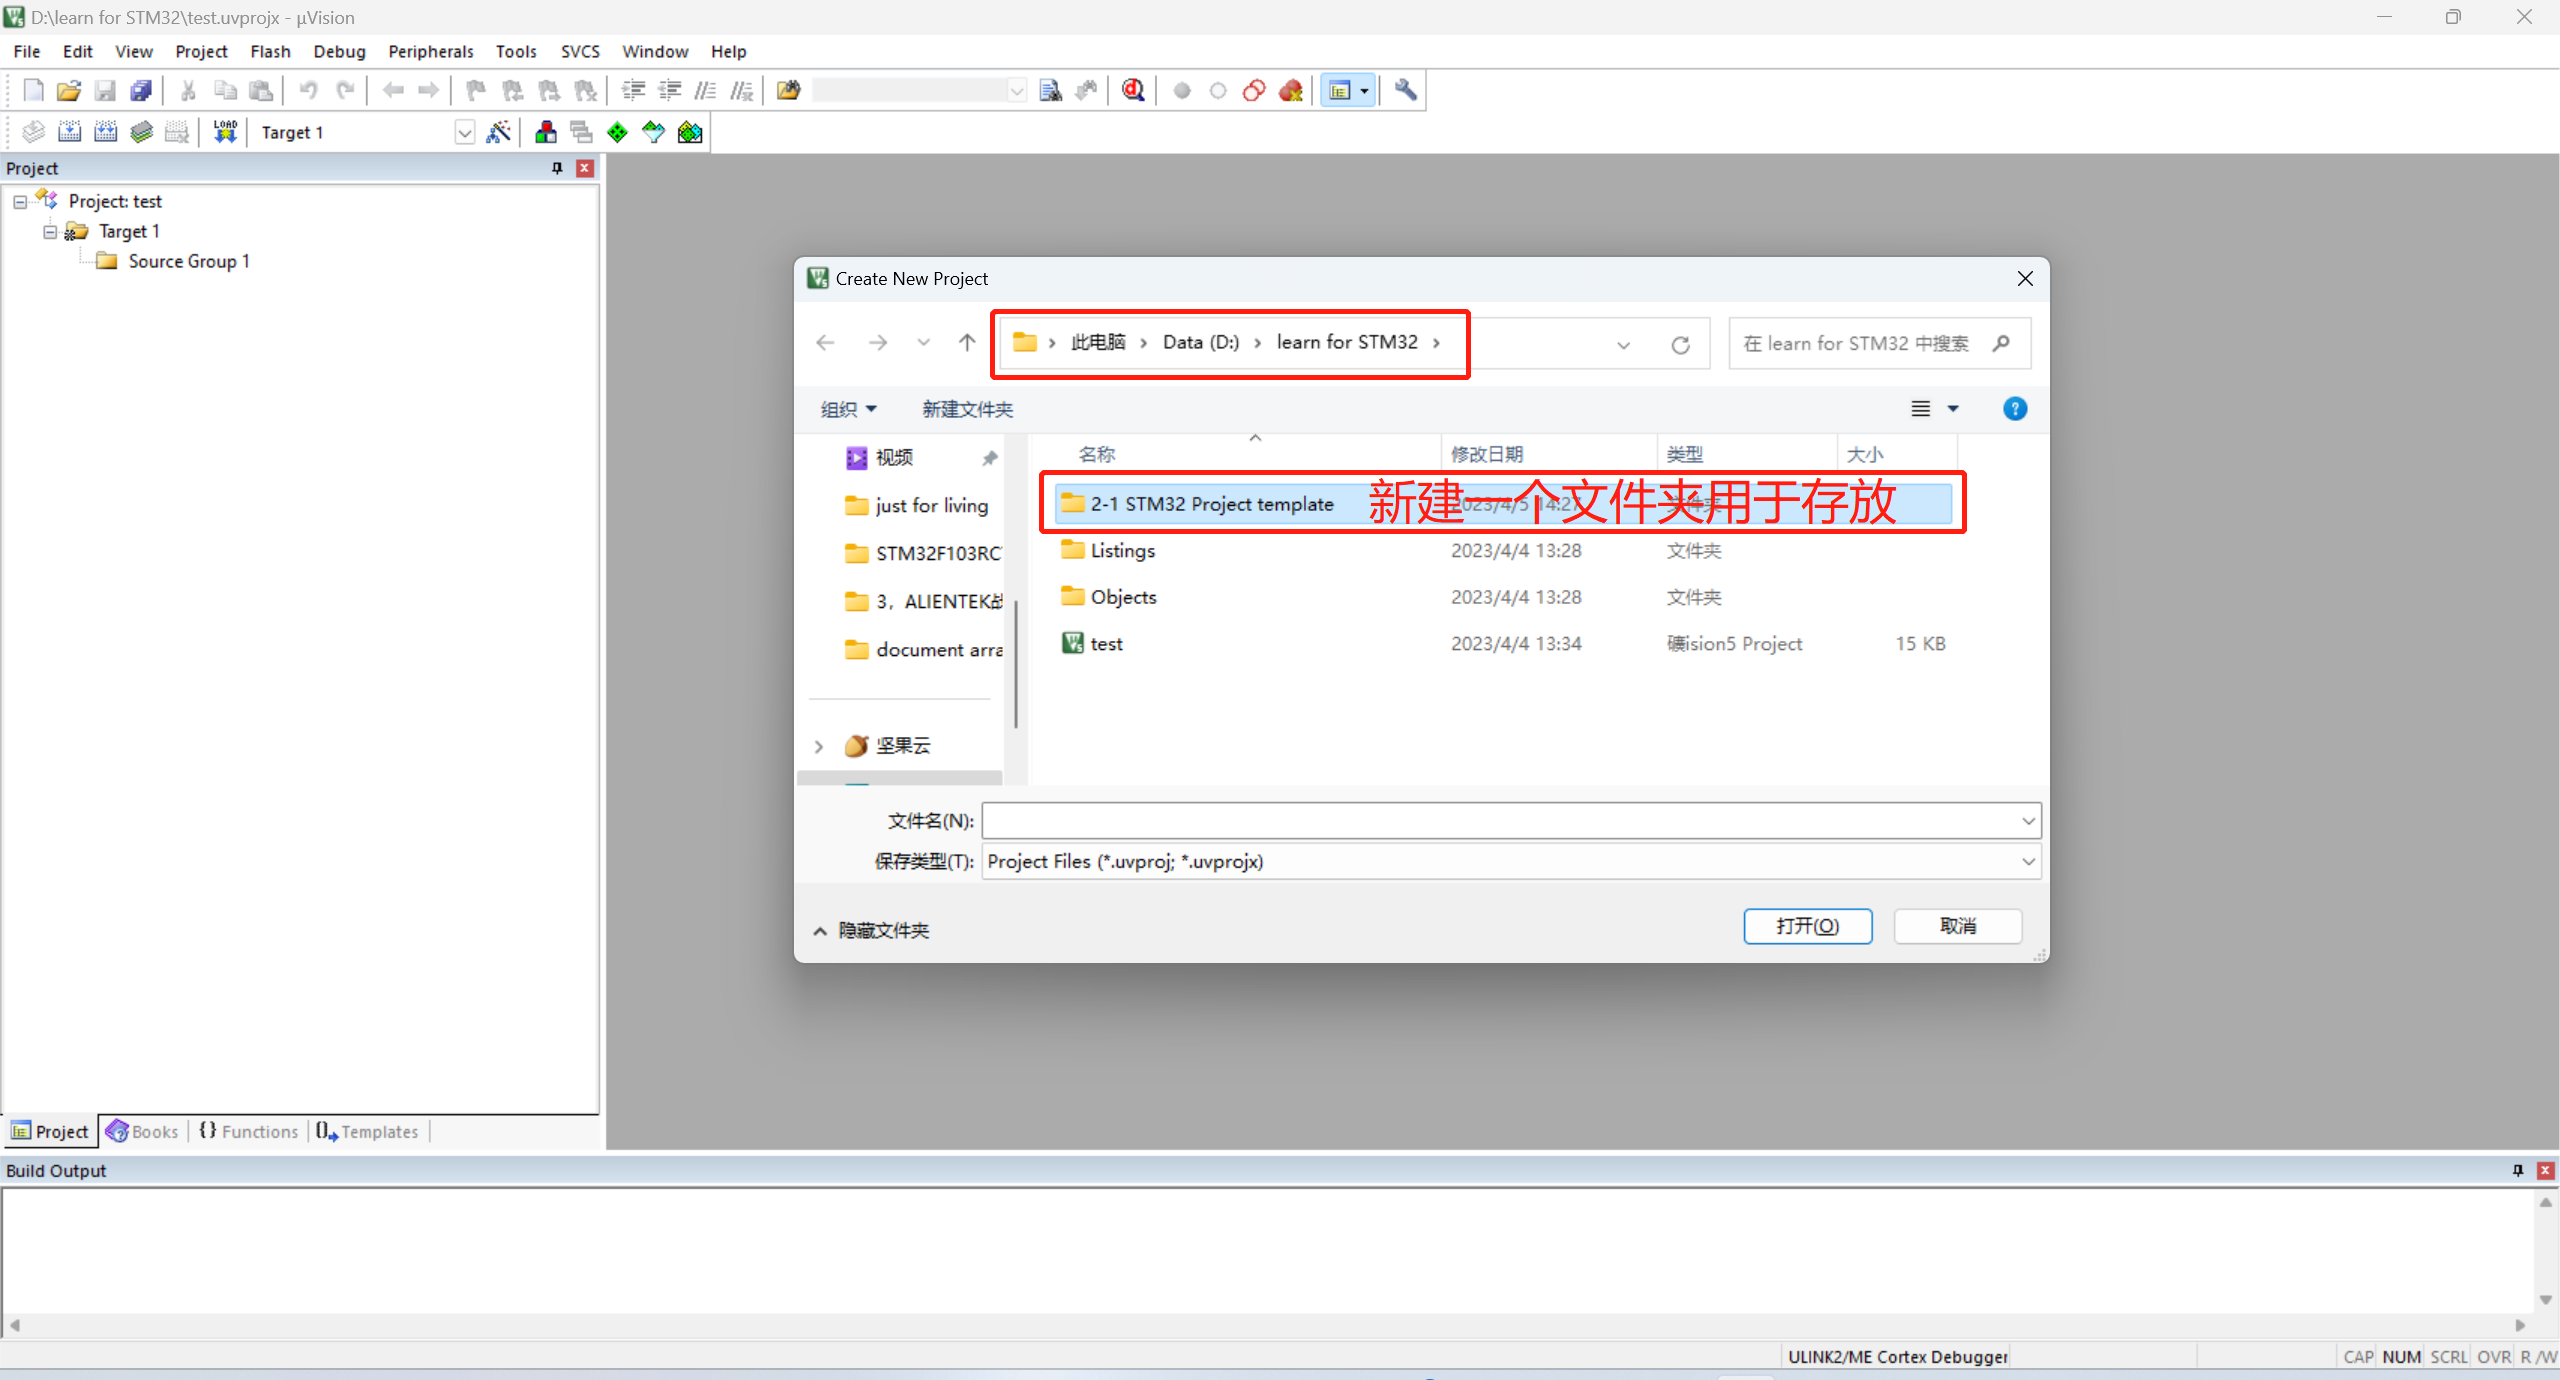Viewport: 2560px width, 1380px height.
Task: Click the Pack Installer icon
Action: coord(690,132)
